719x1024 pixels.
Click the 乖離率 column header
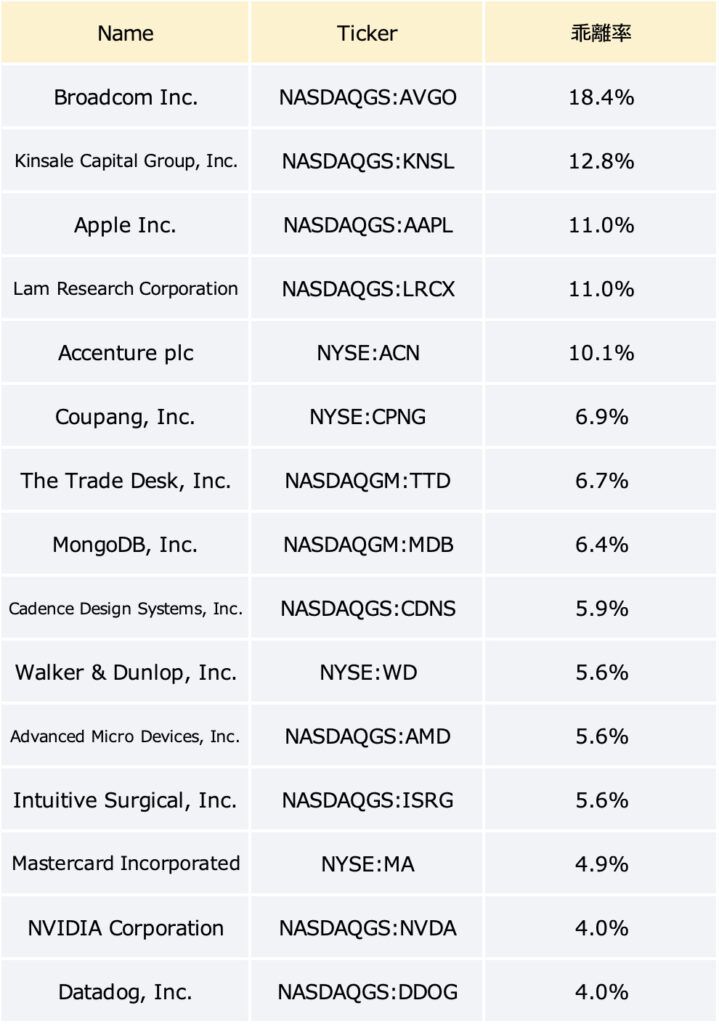600,33
